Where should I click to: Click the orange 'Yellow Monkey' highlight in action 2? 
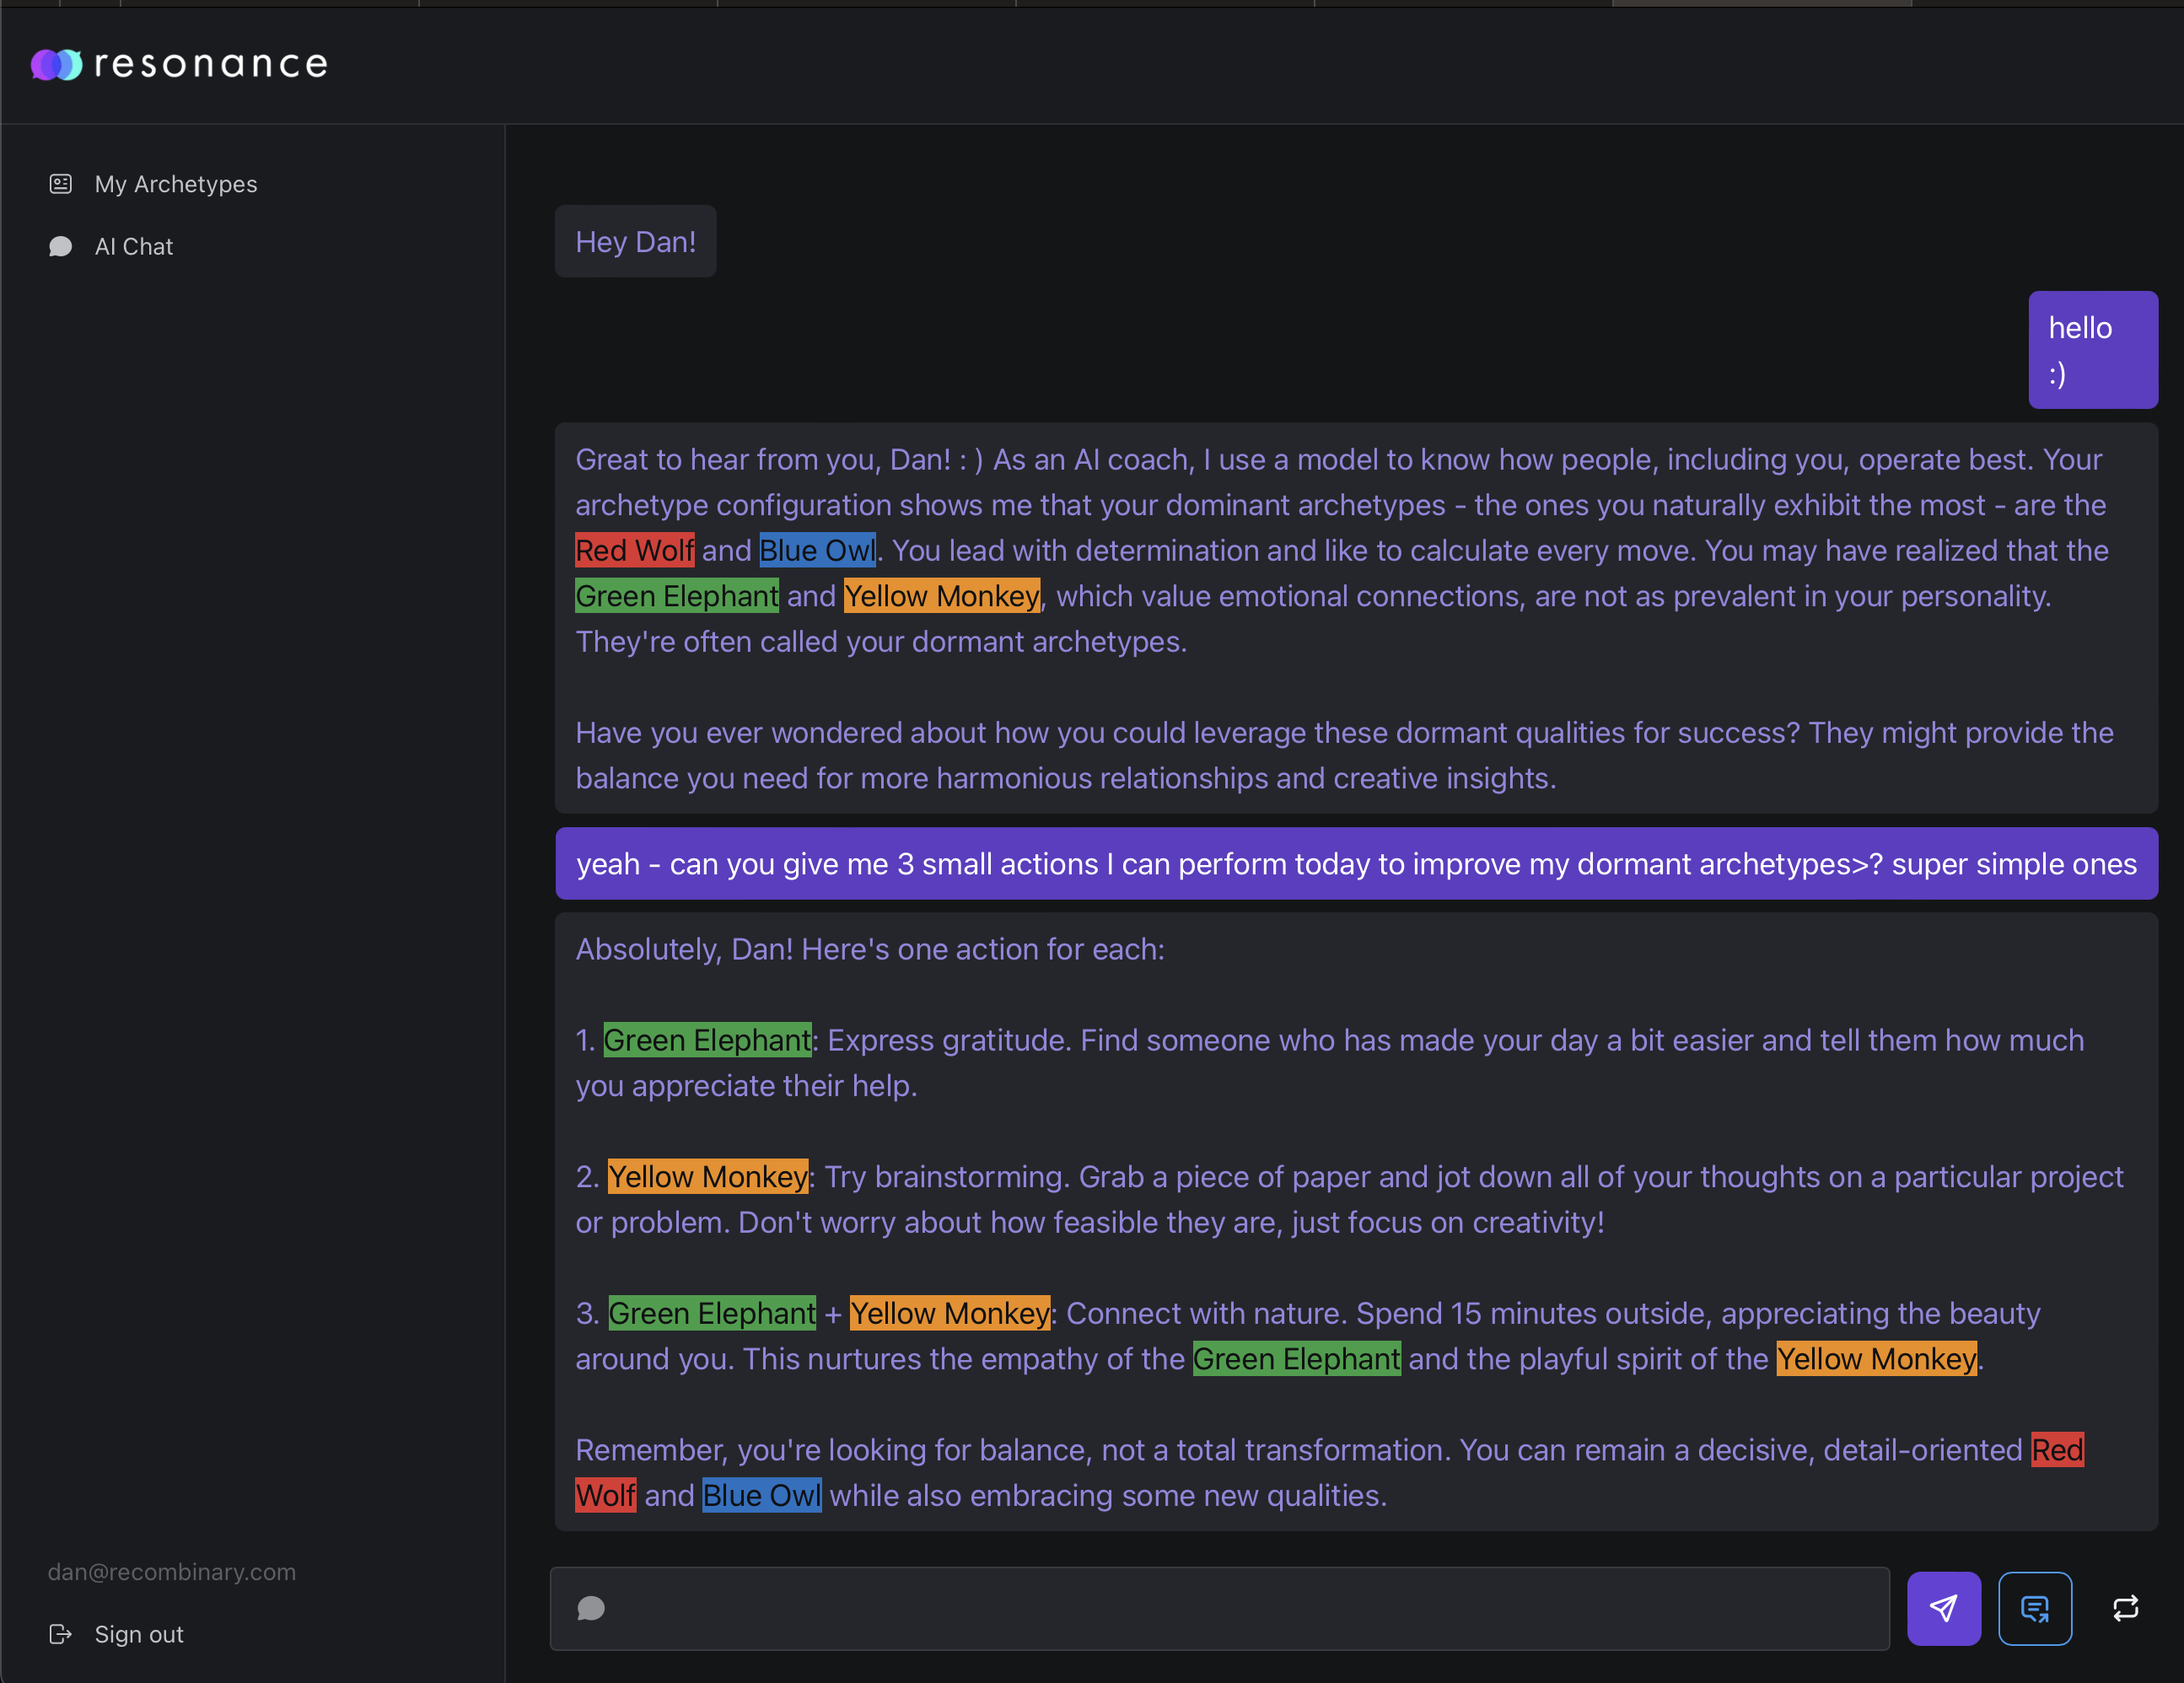click(x=708, y=1176)
